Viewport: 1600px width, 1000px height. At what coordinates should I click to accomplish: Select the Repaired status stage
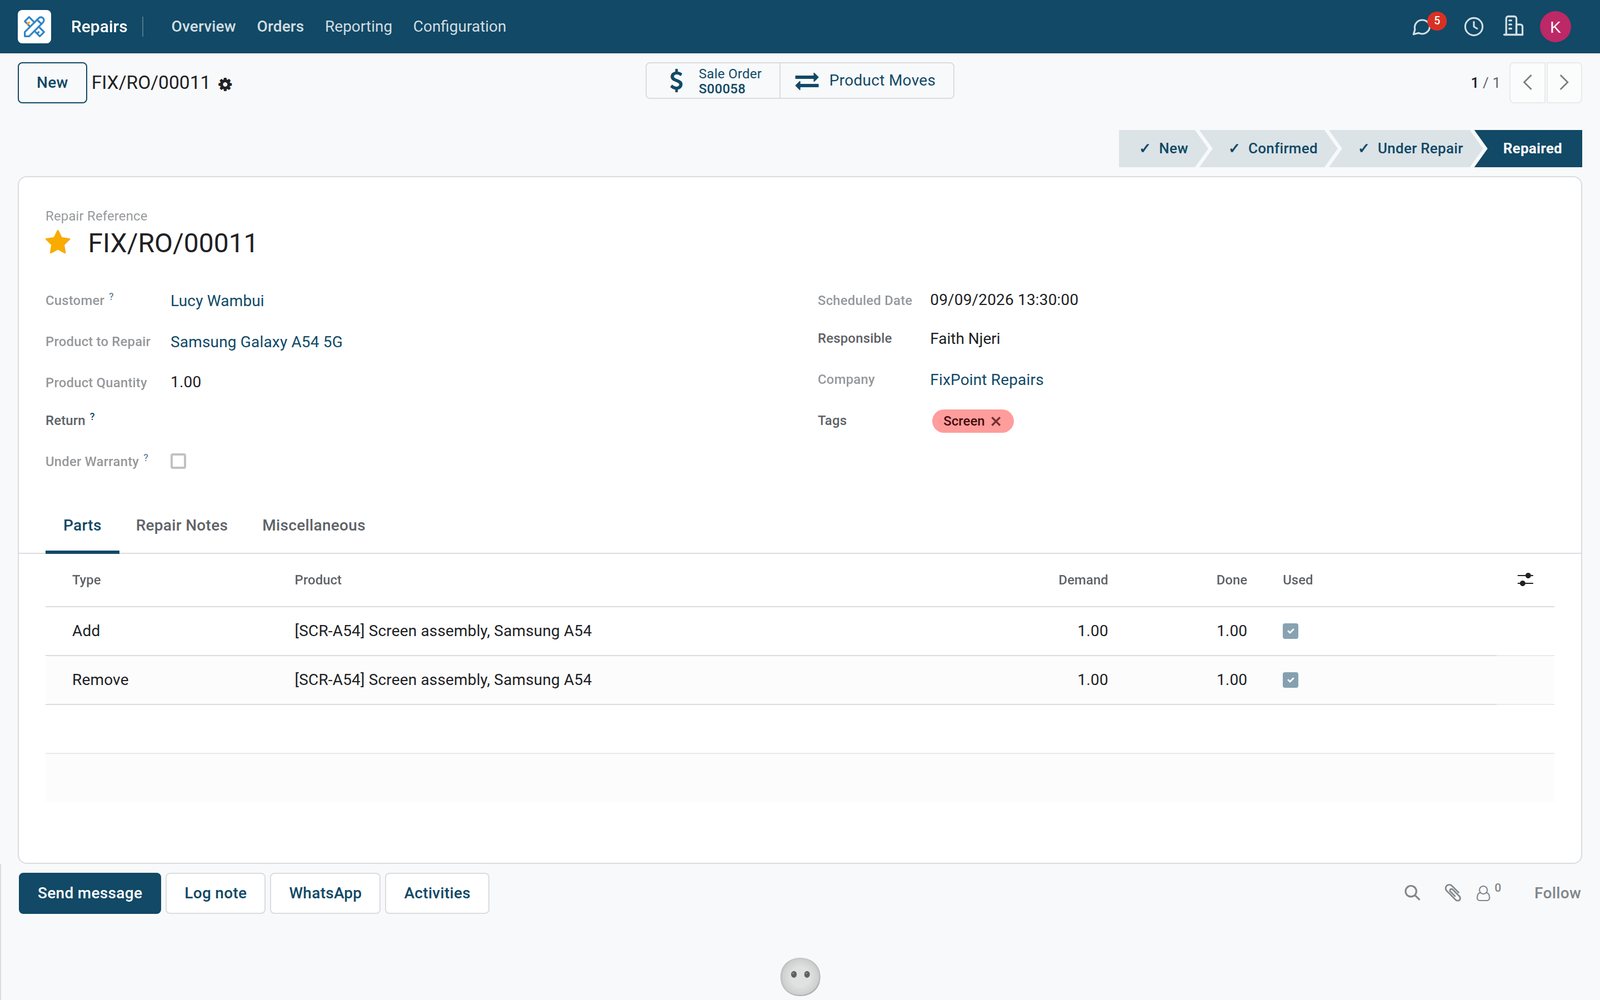[1531, 148]
